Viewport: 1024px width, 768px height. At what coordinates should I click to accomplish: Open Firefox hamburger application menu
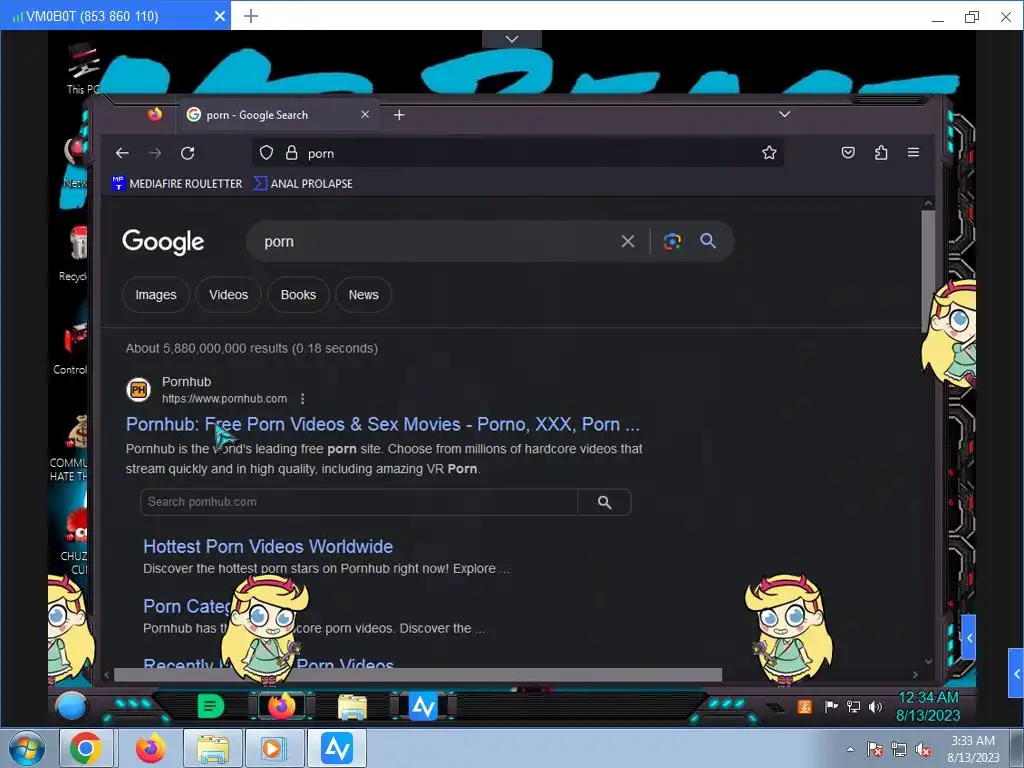pyautogui.click(x=913, y=152)
